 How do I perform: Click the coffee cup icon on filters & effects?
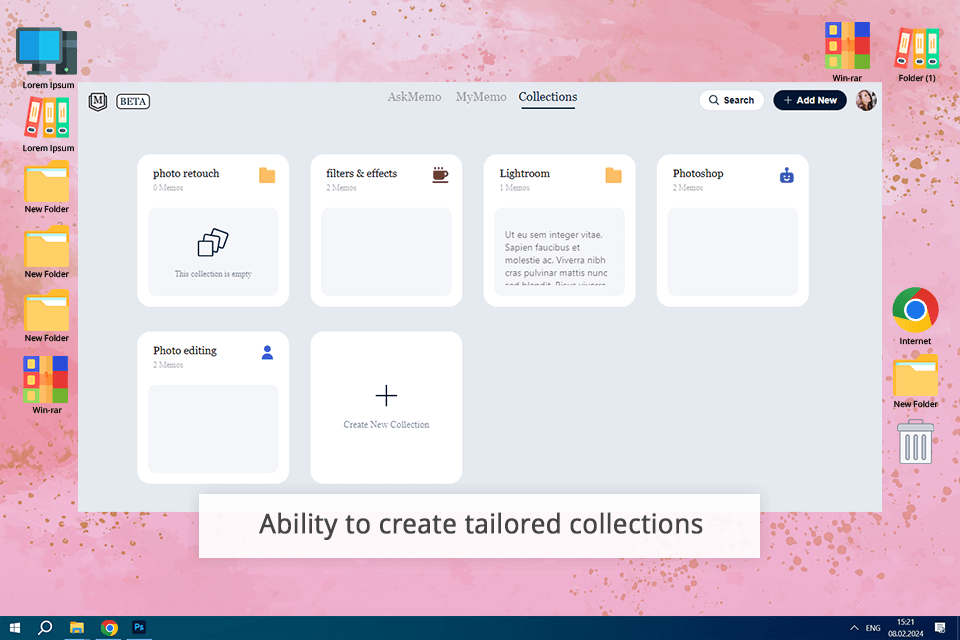click(x=440, y=175)
